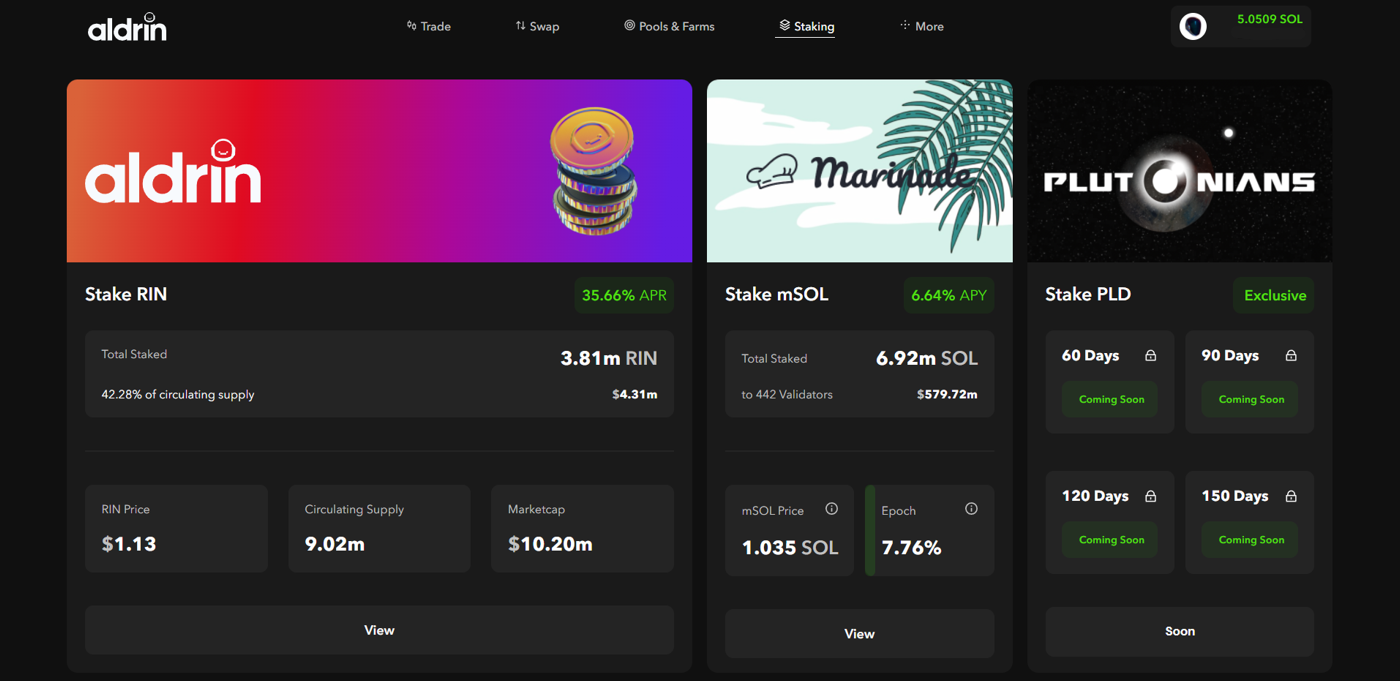The height and width of the screenshot is (681, 1400).
Task: Click the Stake PLD heading
Action: click(1088, 294)
